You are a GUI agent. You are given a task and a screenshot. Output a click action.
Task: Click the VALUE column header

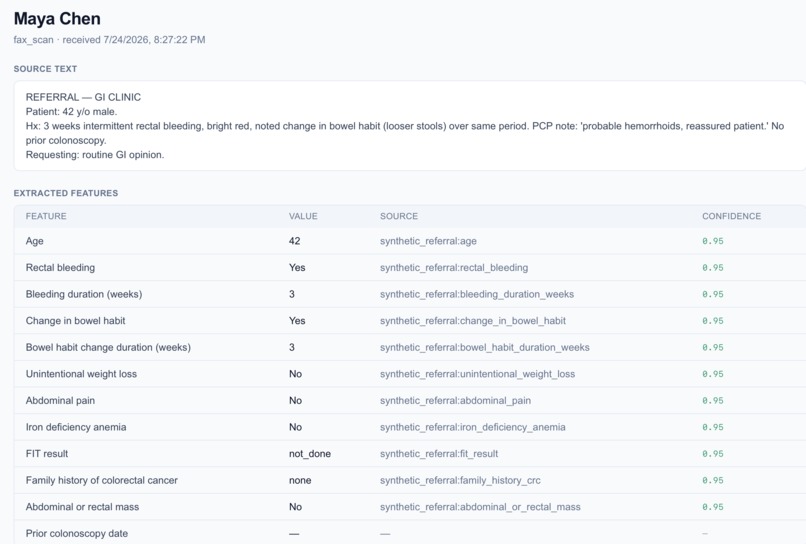pos(303,216)
